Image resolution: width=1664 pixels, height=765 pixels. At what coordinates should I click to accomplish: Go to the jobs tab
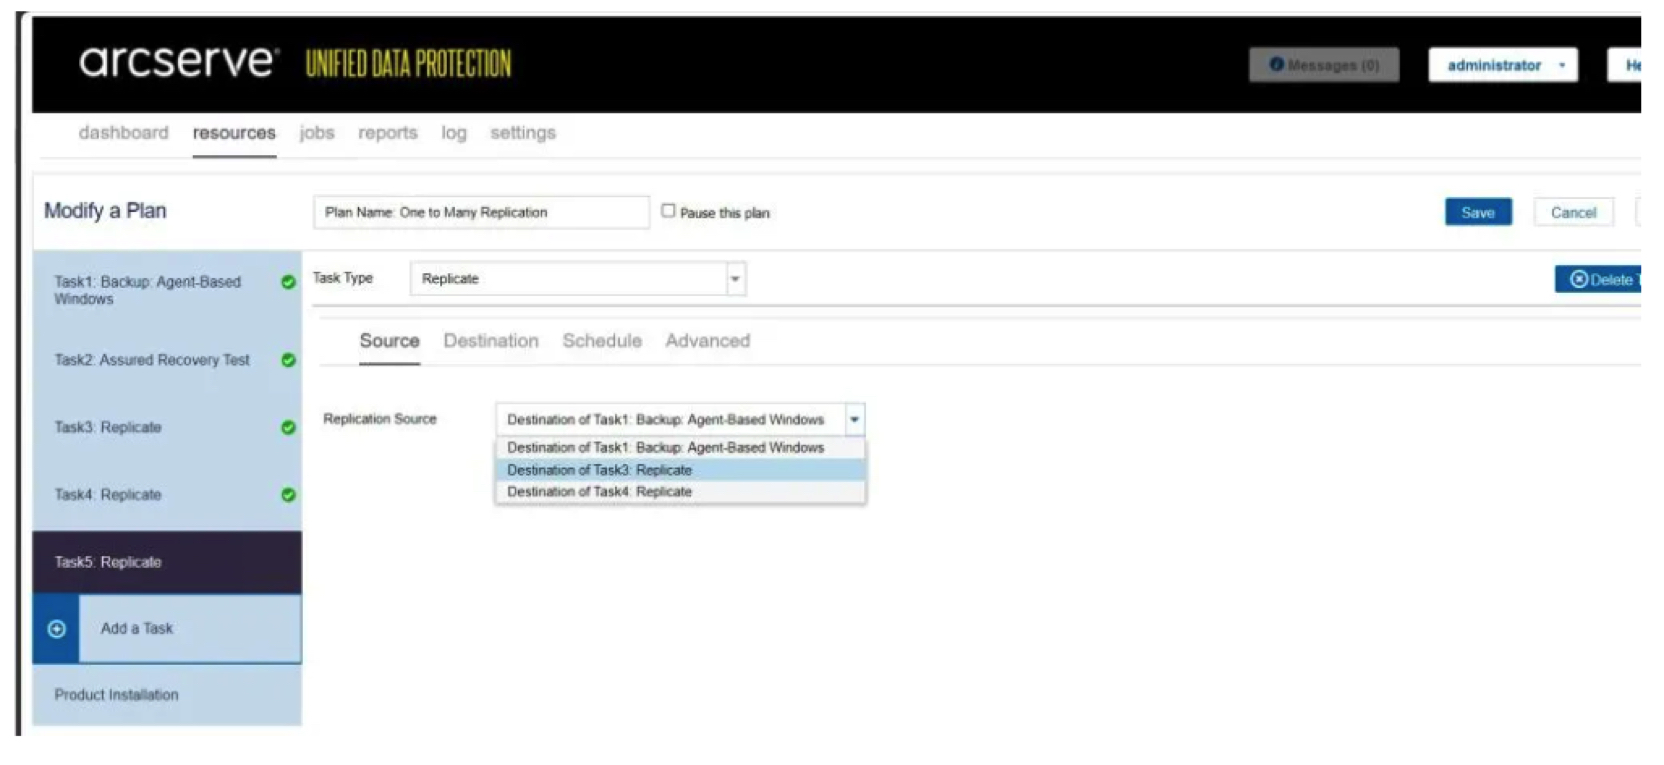coord(317,133)
